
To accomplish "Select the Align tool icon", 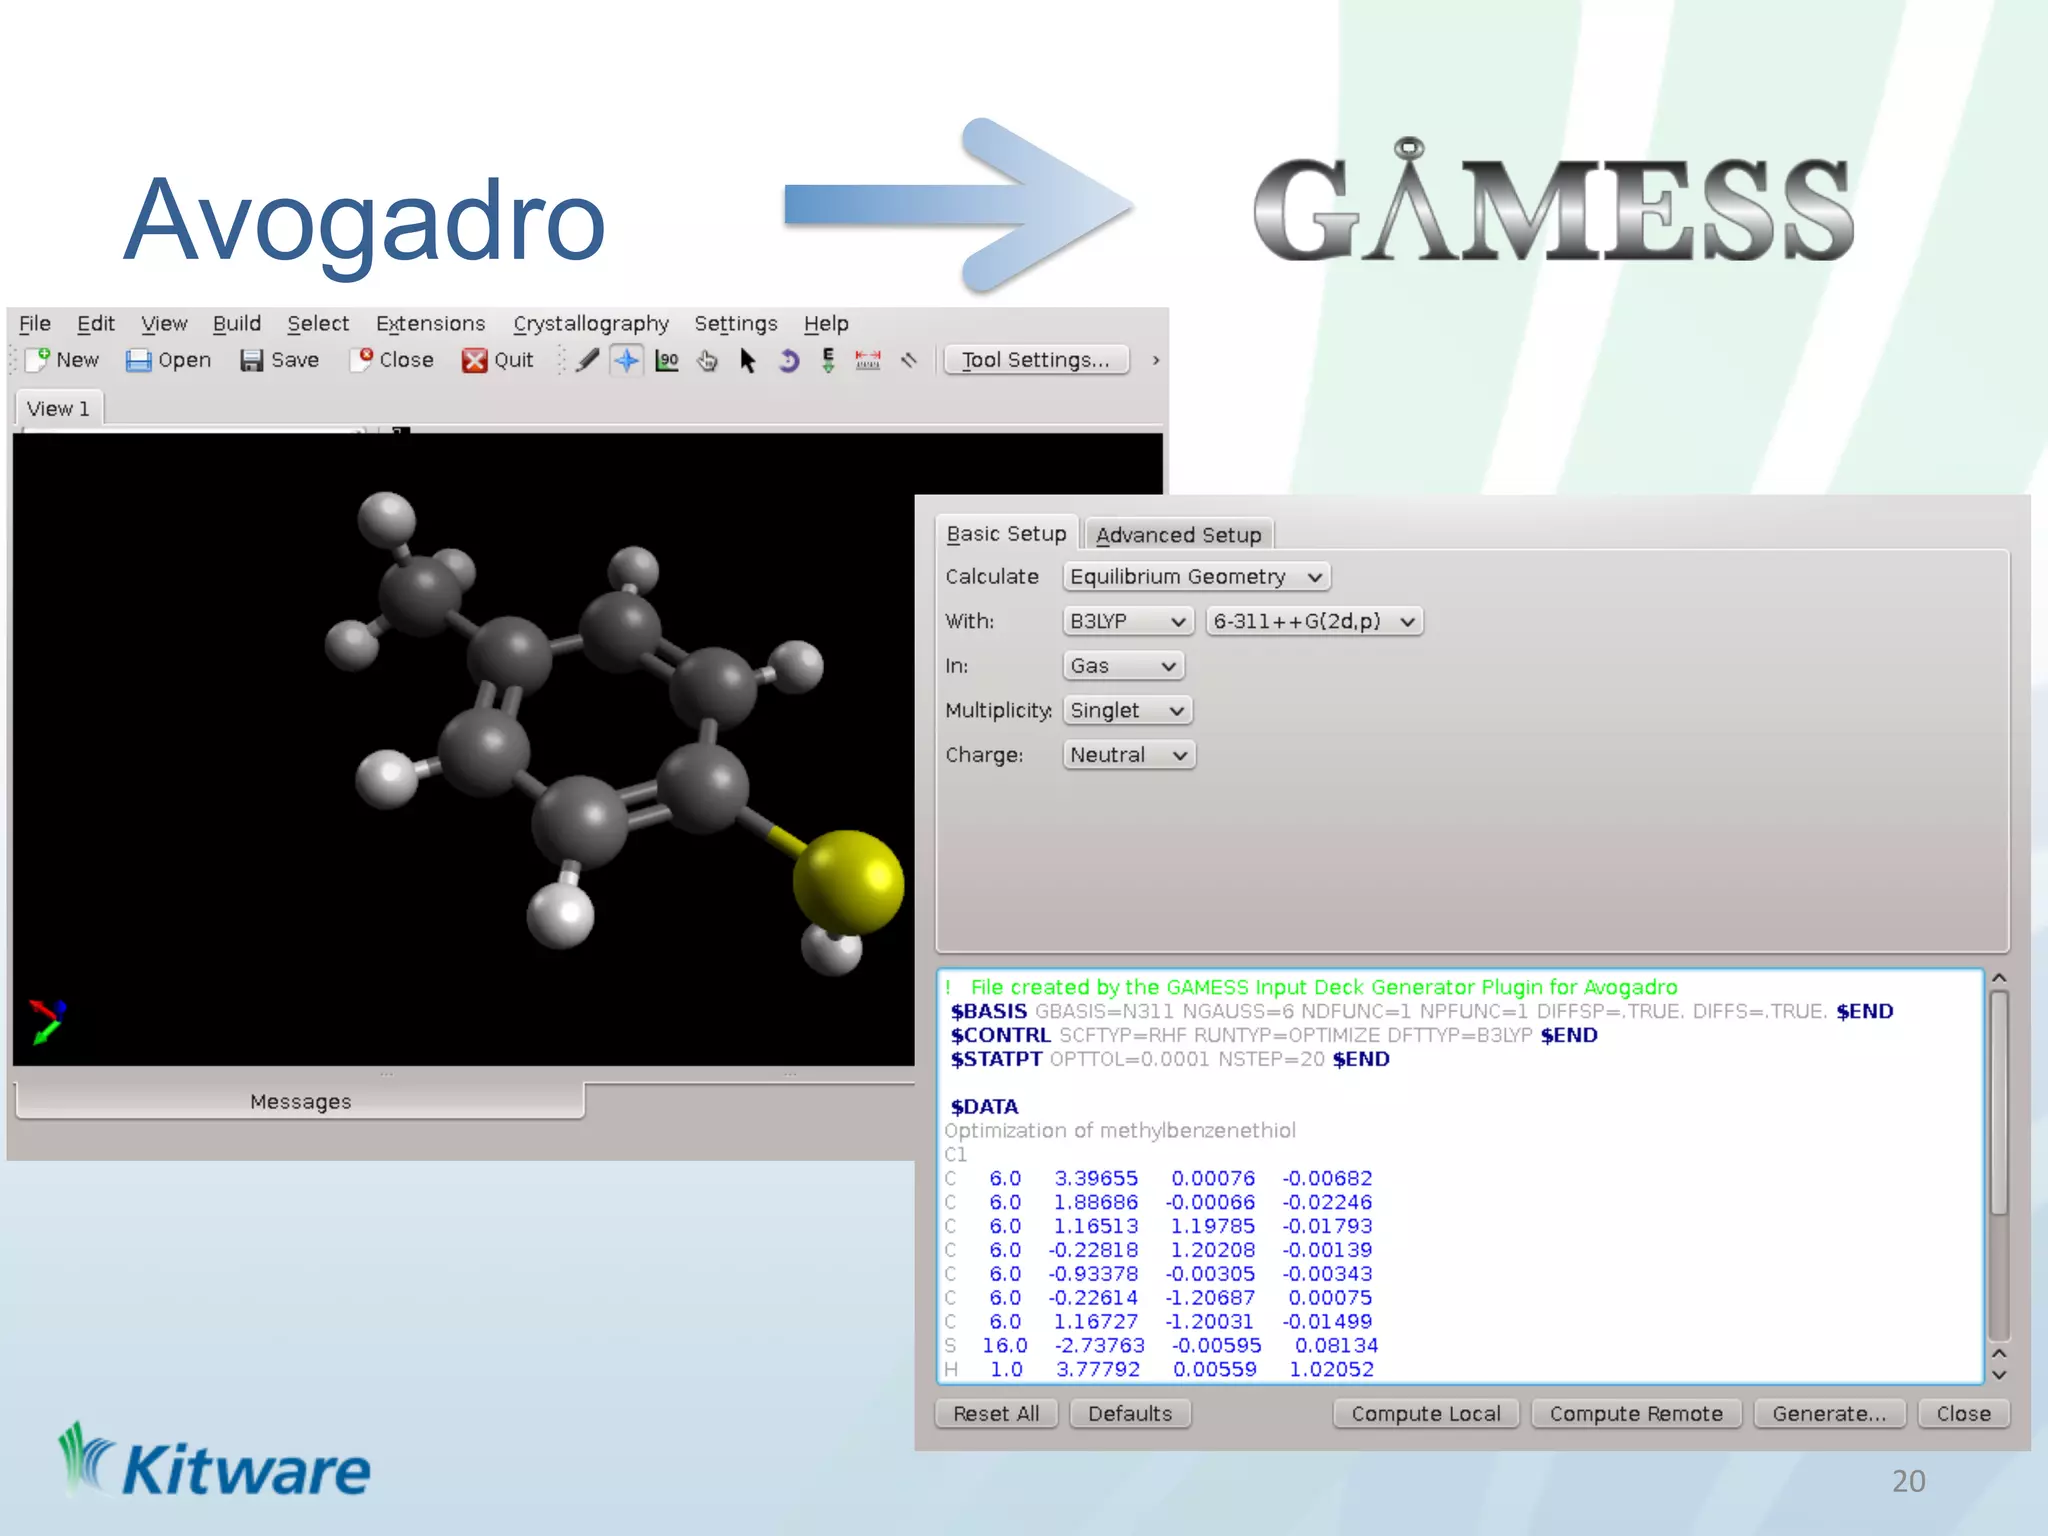I will click(x=909, y=360).
